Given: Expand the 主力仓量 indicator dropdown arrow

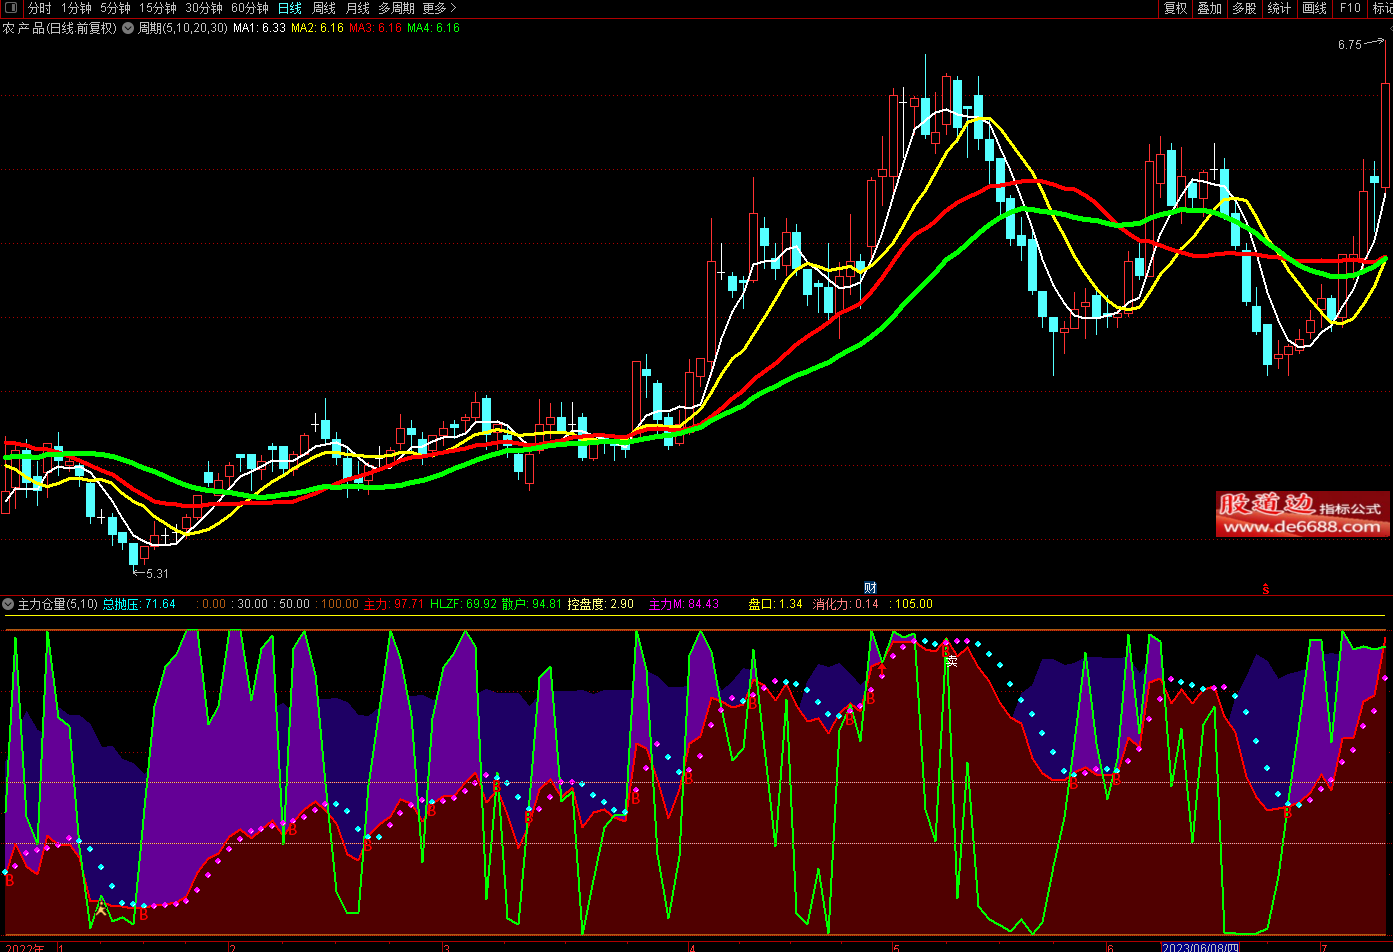Looking at the screenshot, I should [x=9, y=604].
